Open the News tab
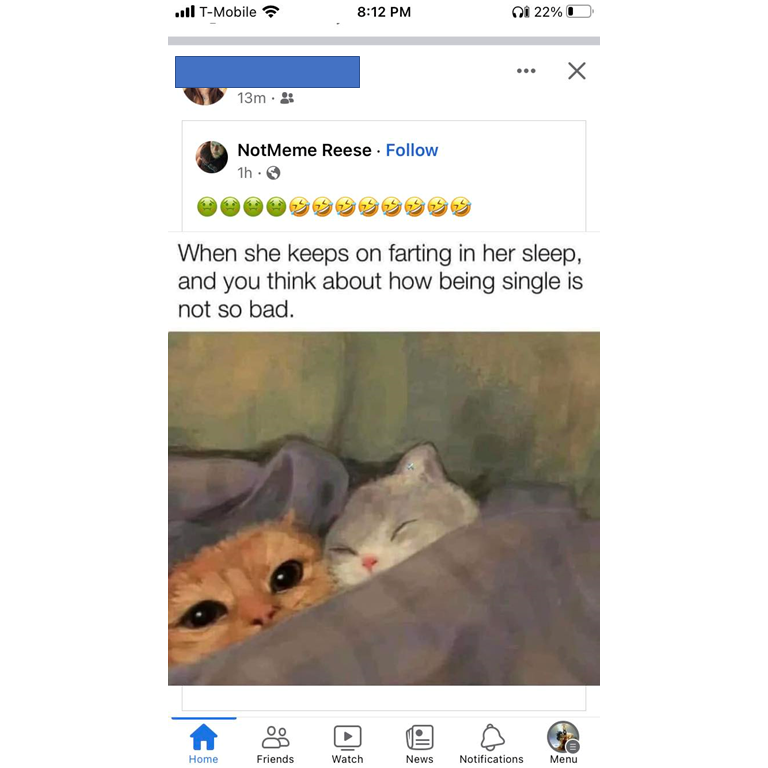The image size is (768, 768). [x=419, y=744]
